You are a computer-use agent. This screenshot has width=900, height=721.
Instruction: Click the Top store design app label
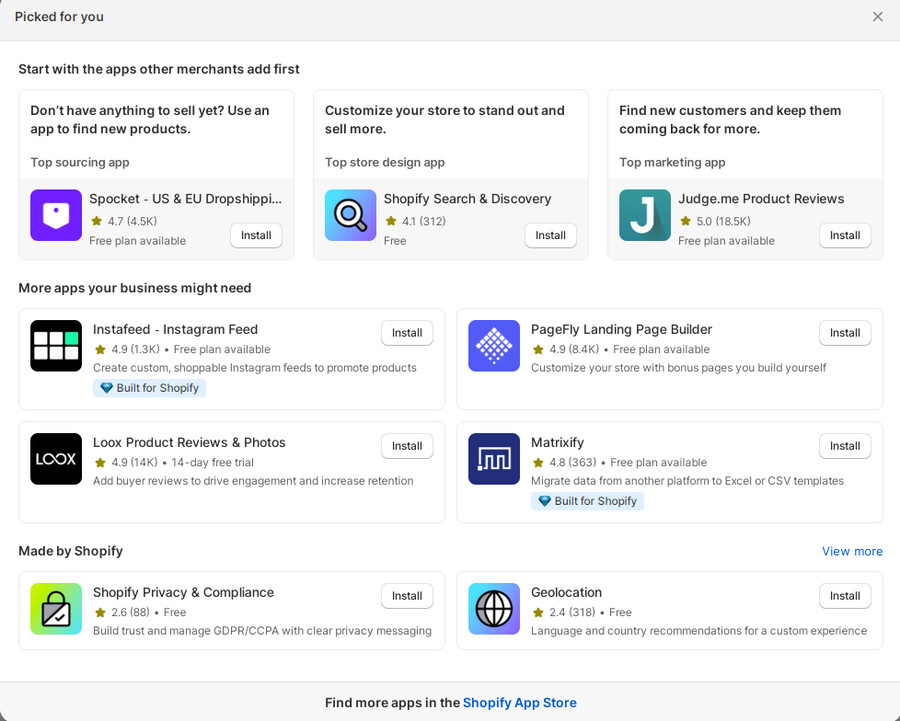tap(385, 162)
